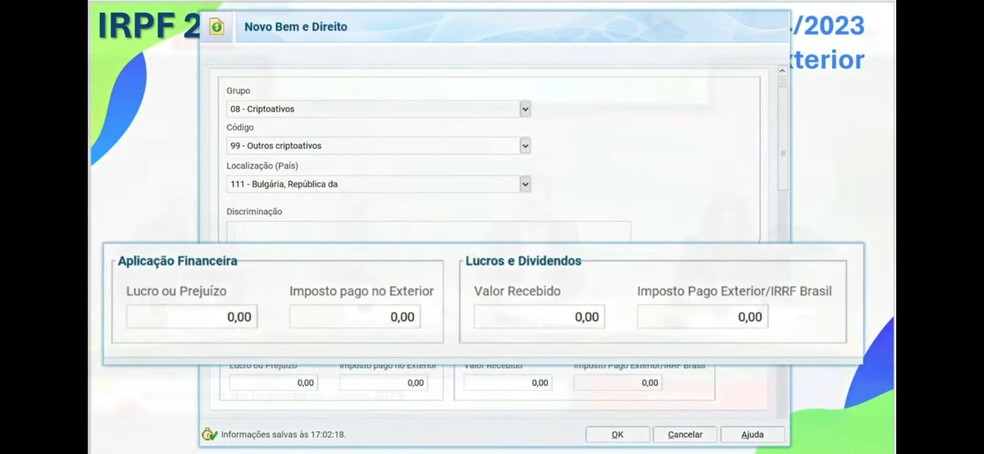Viewport: 984px width, 454px height.
Task: Click the magnified Lucro ou Prejuízo value field
Action: click(191, 317)
